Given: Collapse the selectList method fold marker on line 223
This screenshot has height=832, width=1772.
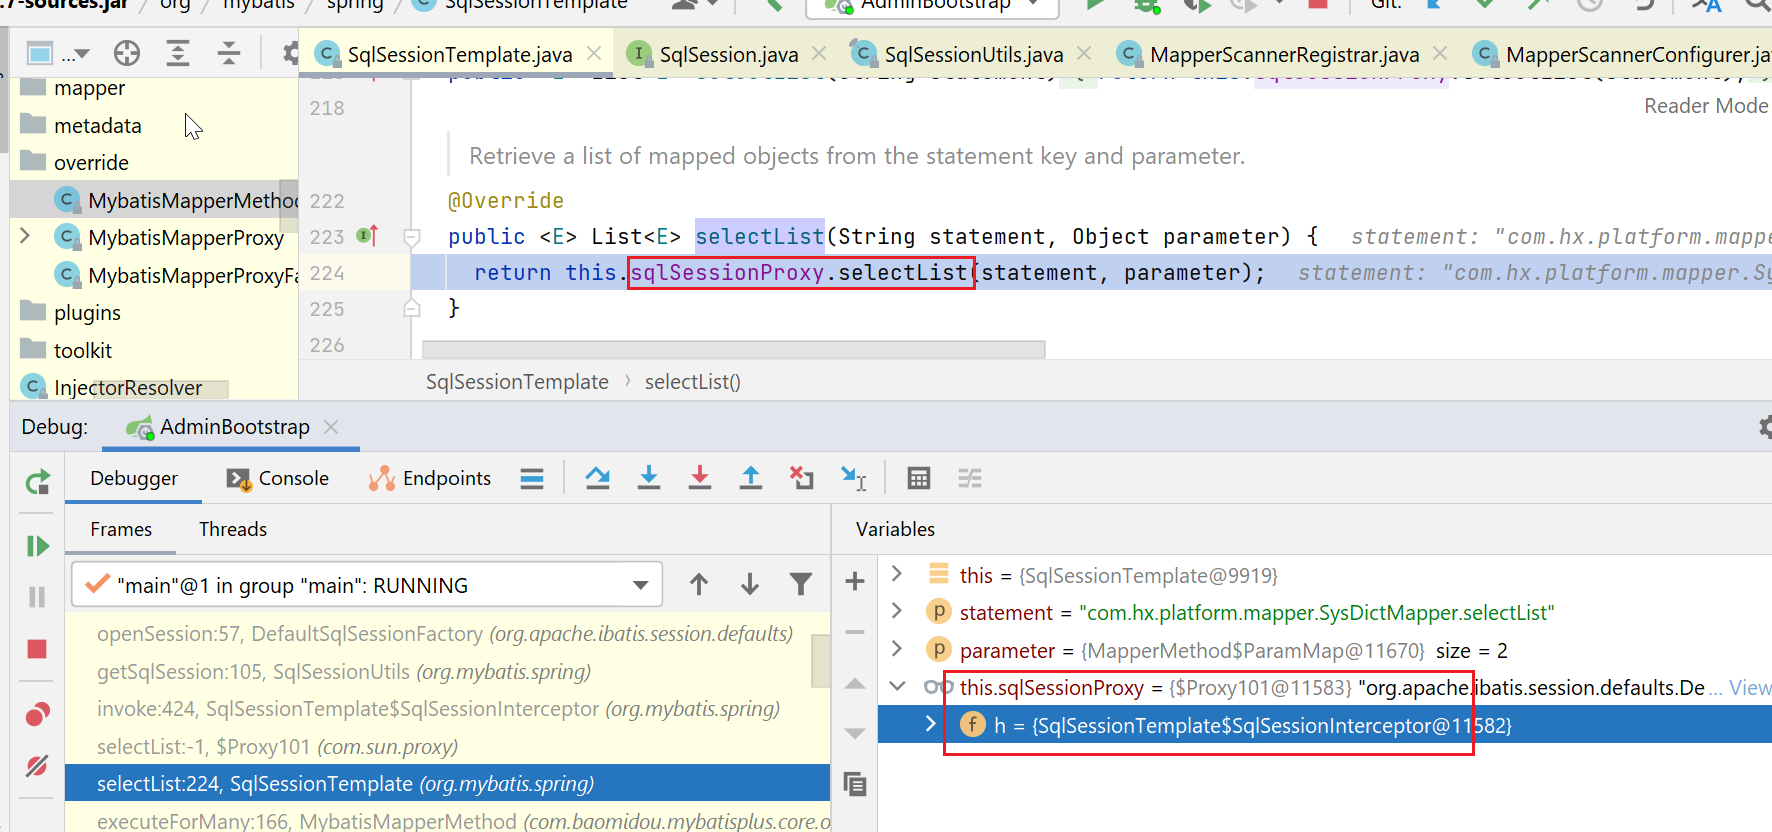Looking at the screenshot, I should point(411,237).
